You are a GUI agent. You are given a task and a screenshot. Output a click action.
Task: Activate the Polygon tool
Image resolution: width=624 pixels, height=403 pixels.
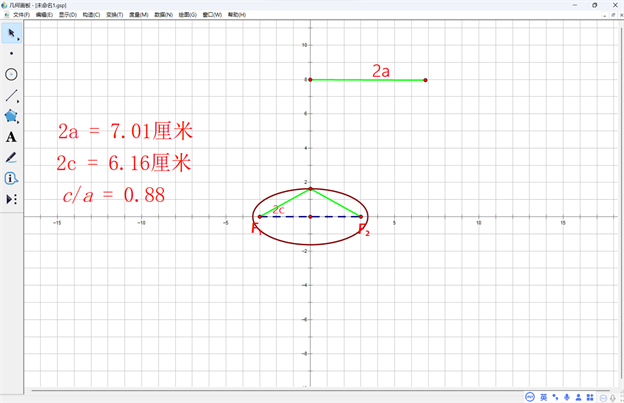(11, 116)
